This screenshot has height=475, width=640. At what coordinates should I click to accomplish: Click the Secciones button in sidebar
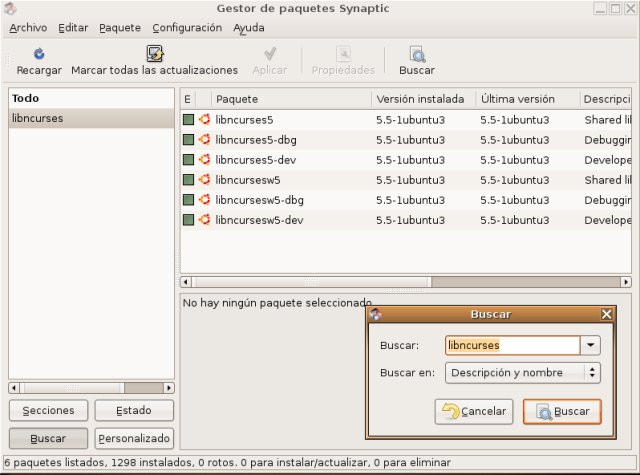[x=48, y=411]
